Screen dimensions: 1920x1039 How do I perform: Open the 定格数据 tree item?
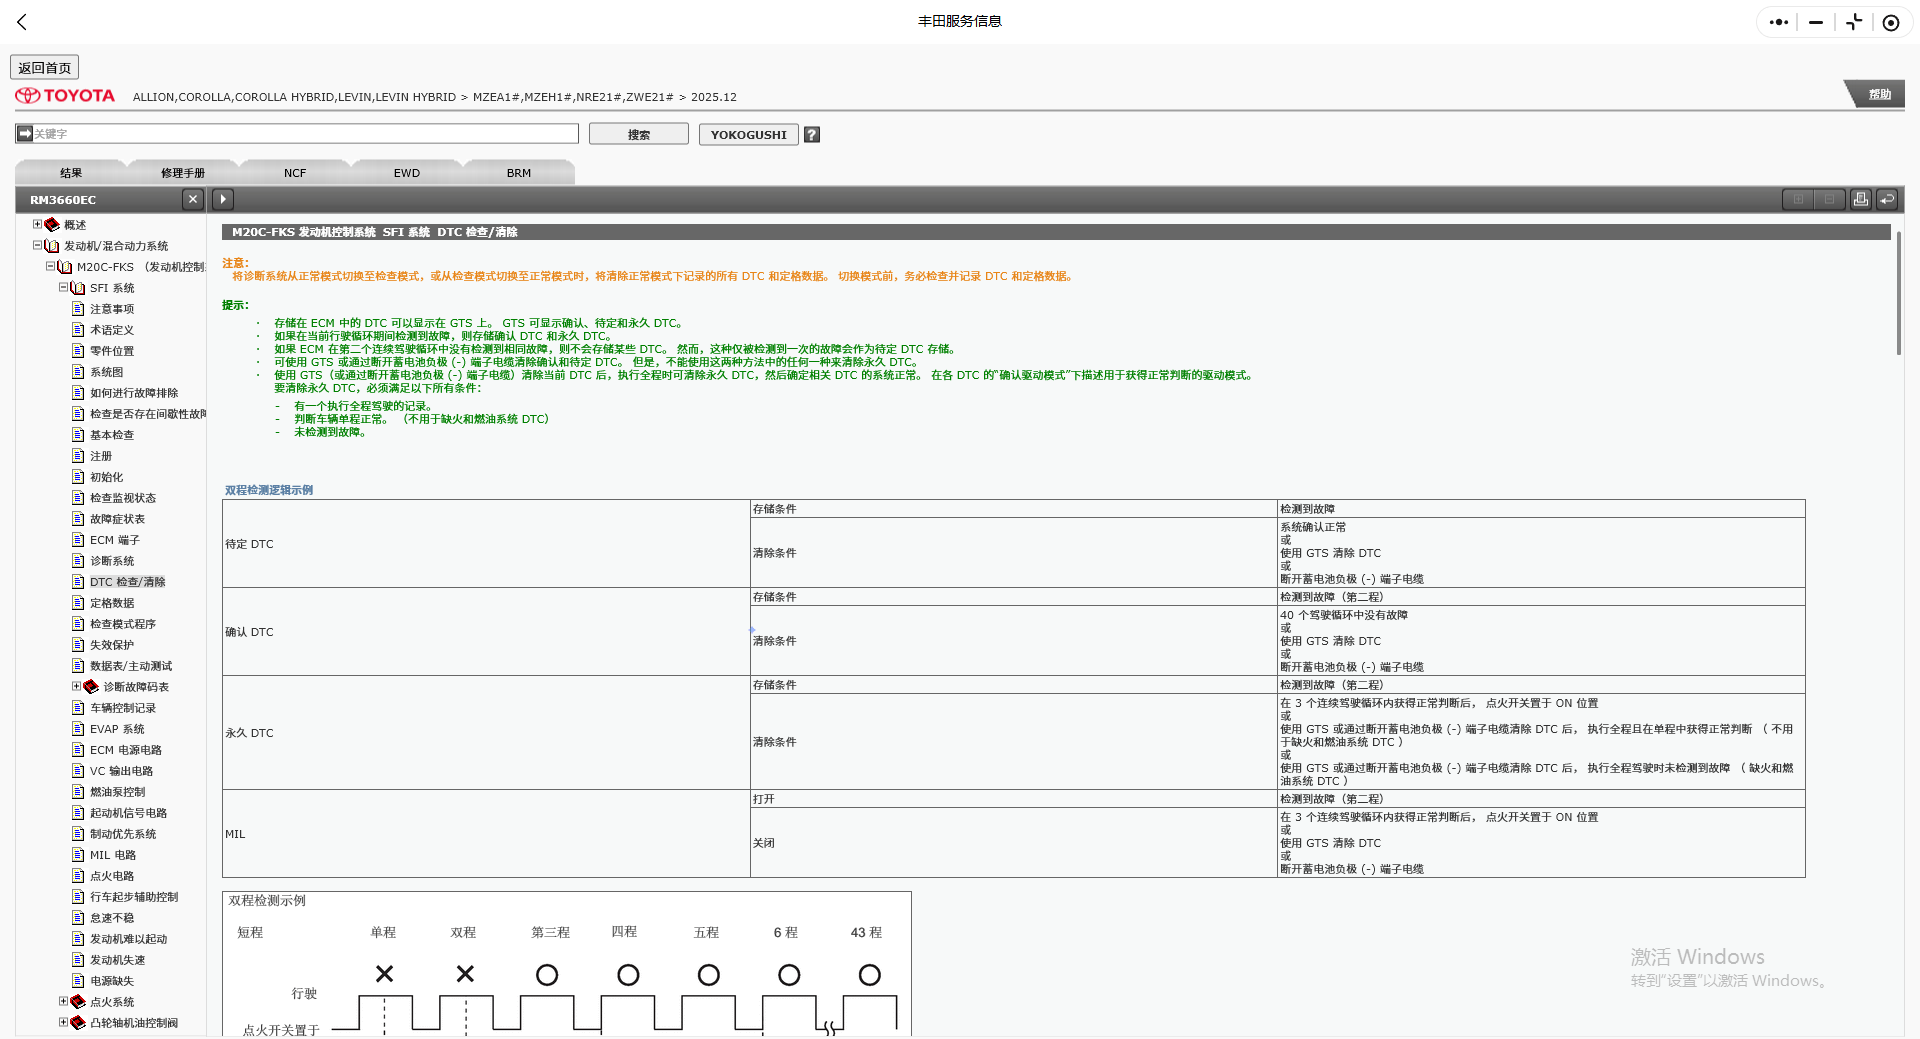click(x=112, y=603)
